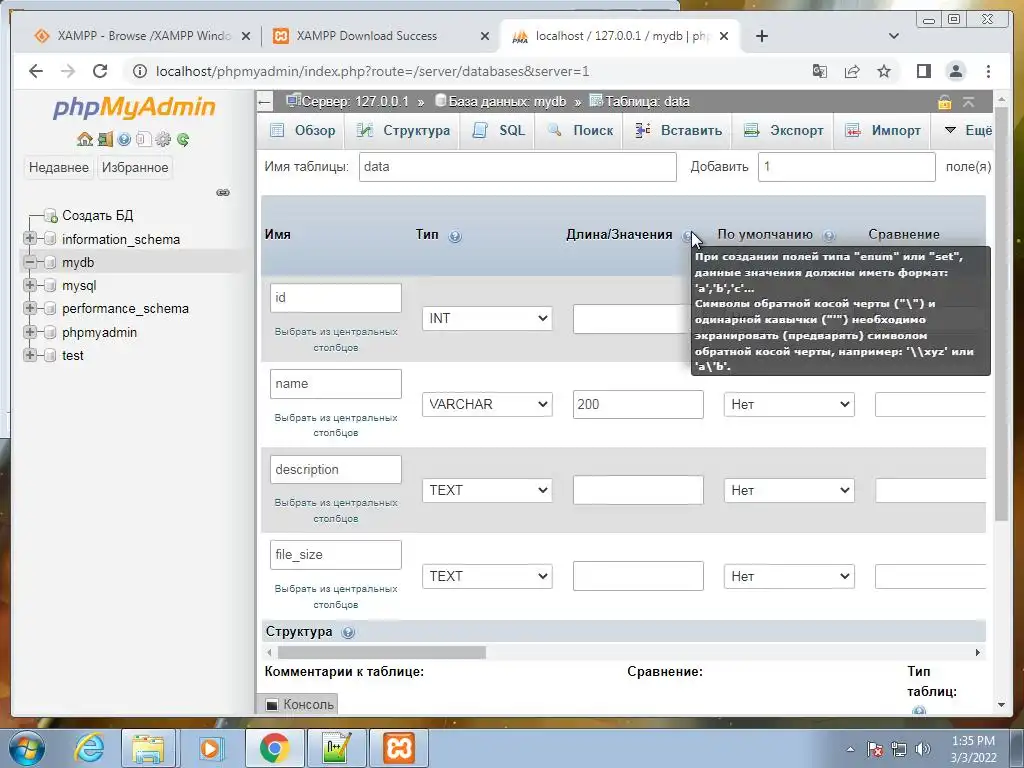The width and height of the screenshot is (1024, 768).
Task: Click the help icon beside Структура
Action: pyautogui.click(x=348, y=632)
